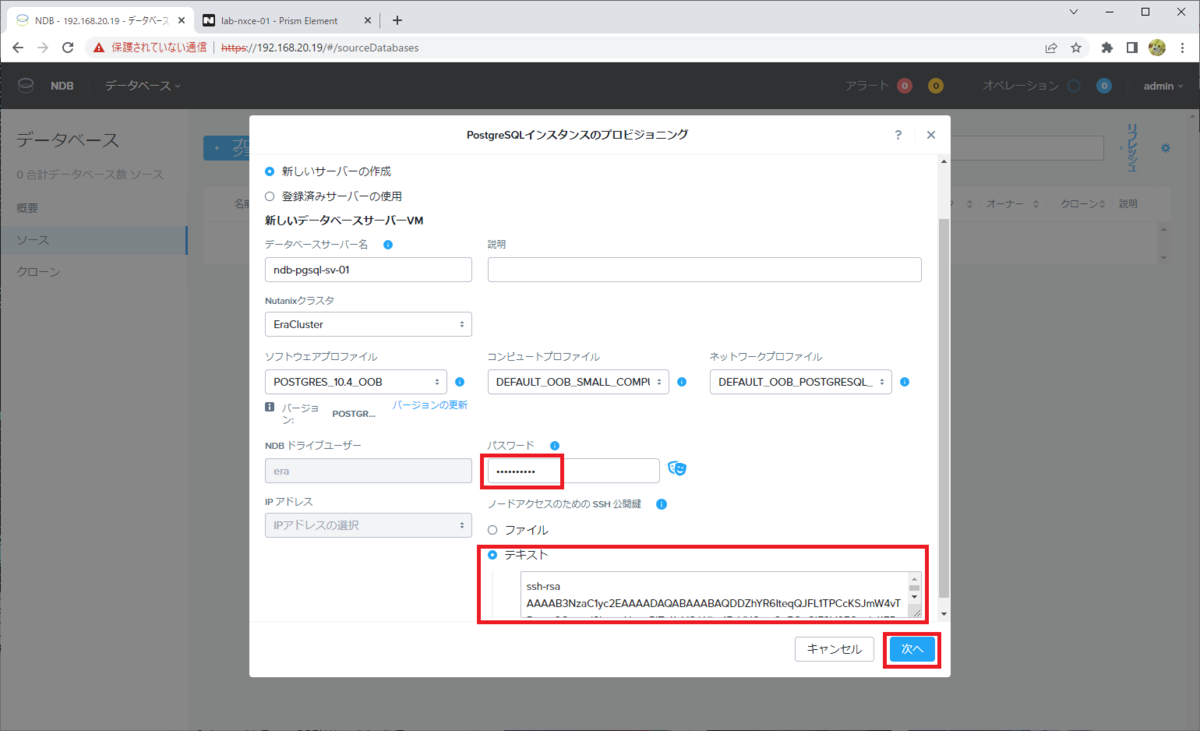Show info for データベースサーバー名 field
The image size is (1200, 731).
pos(388,244)
